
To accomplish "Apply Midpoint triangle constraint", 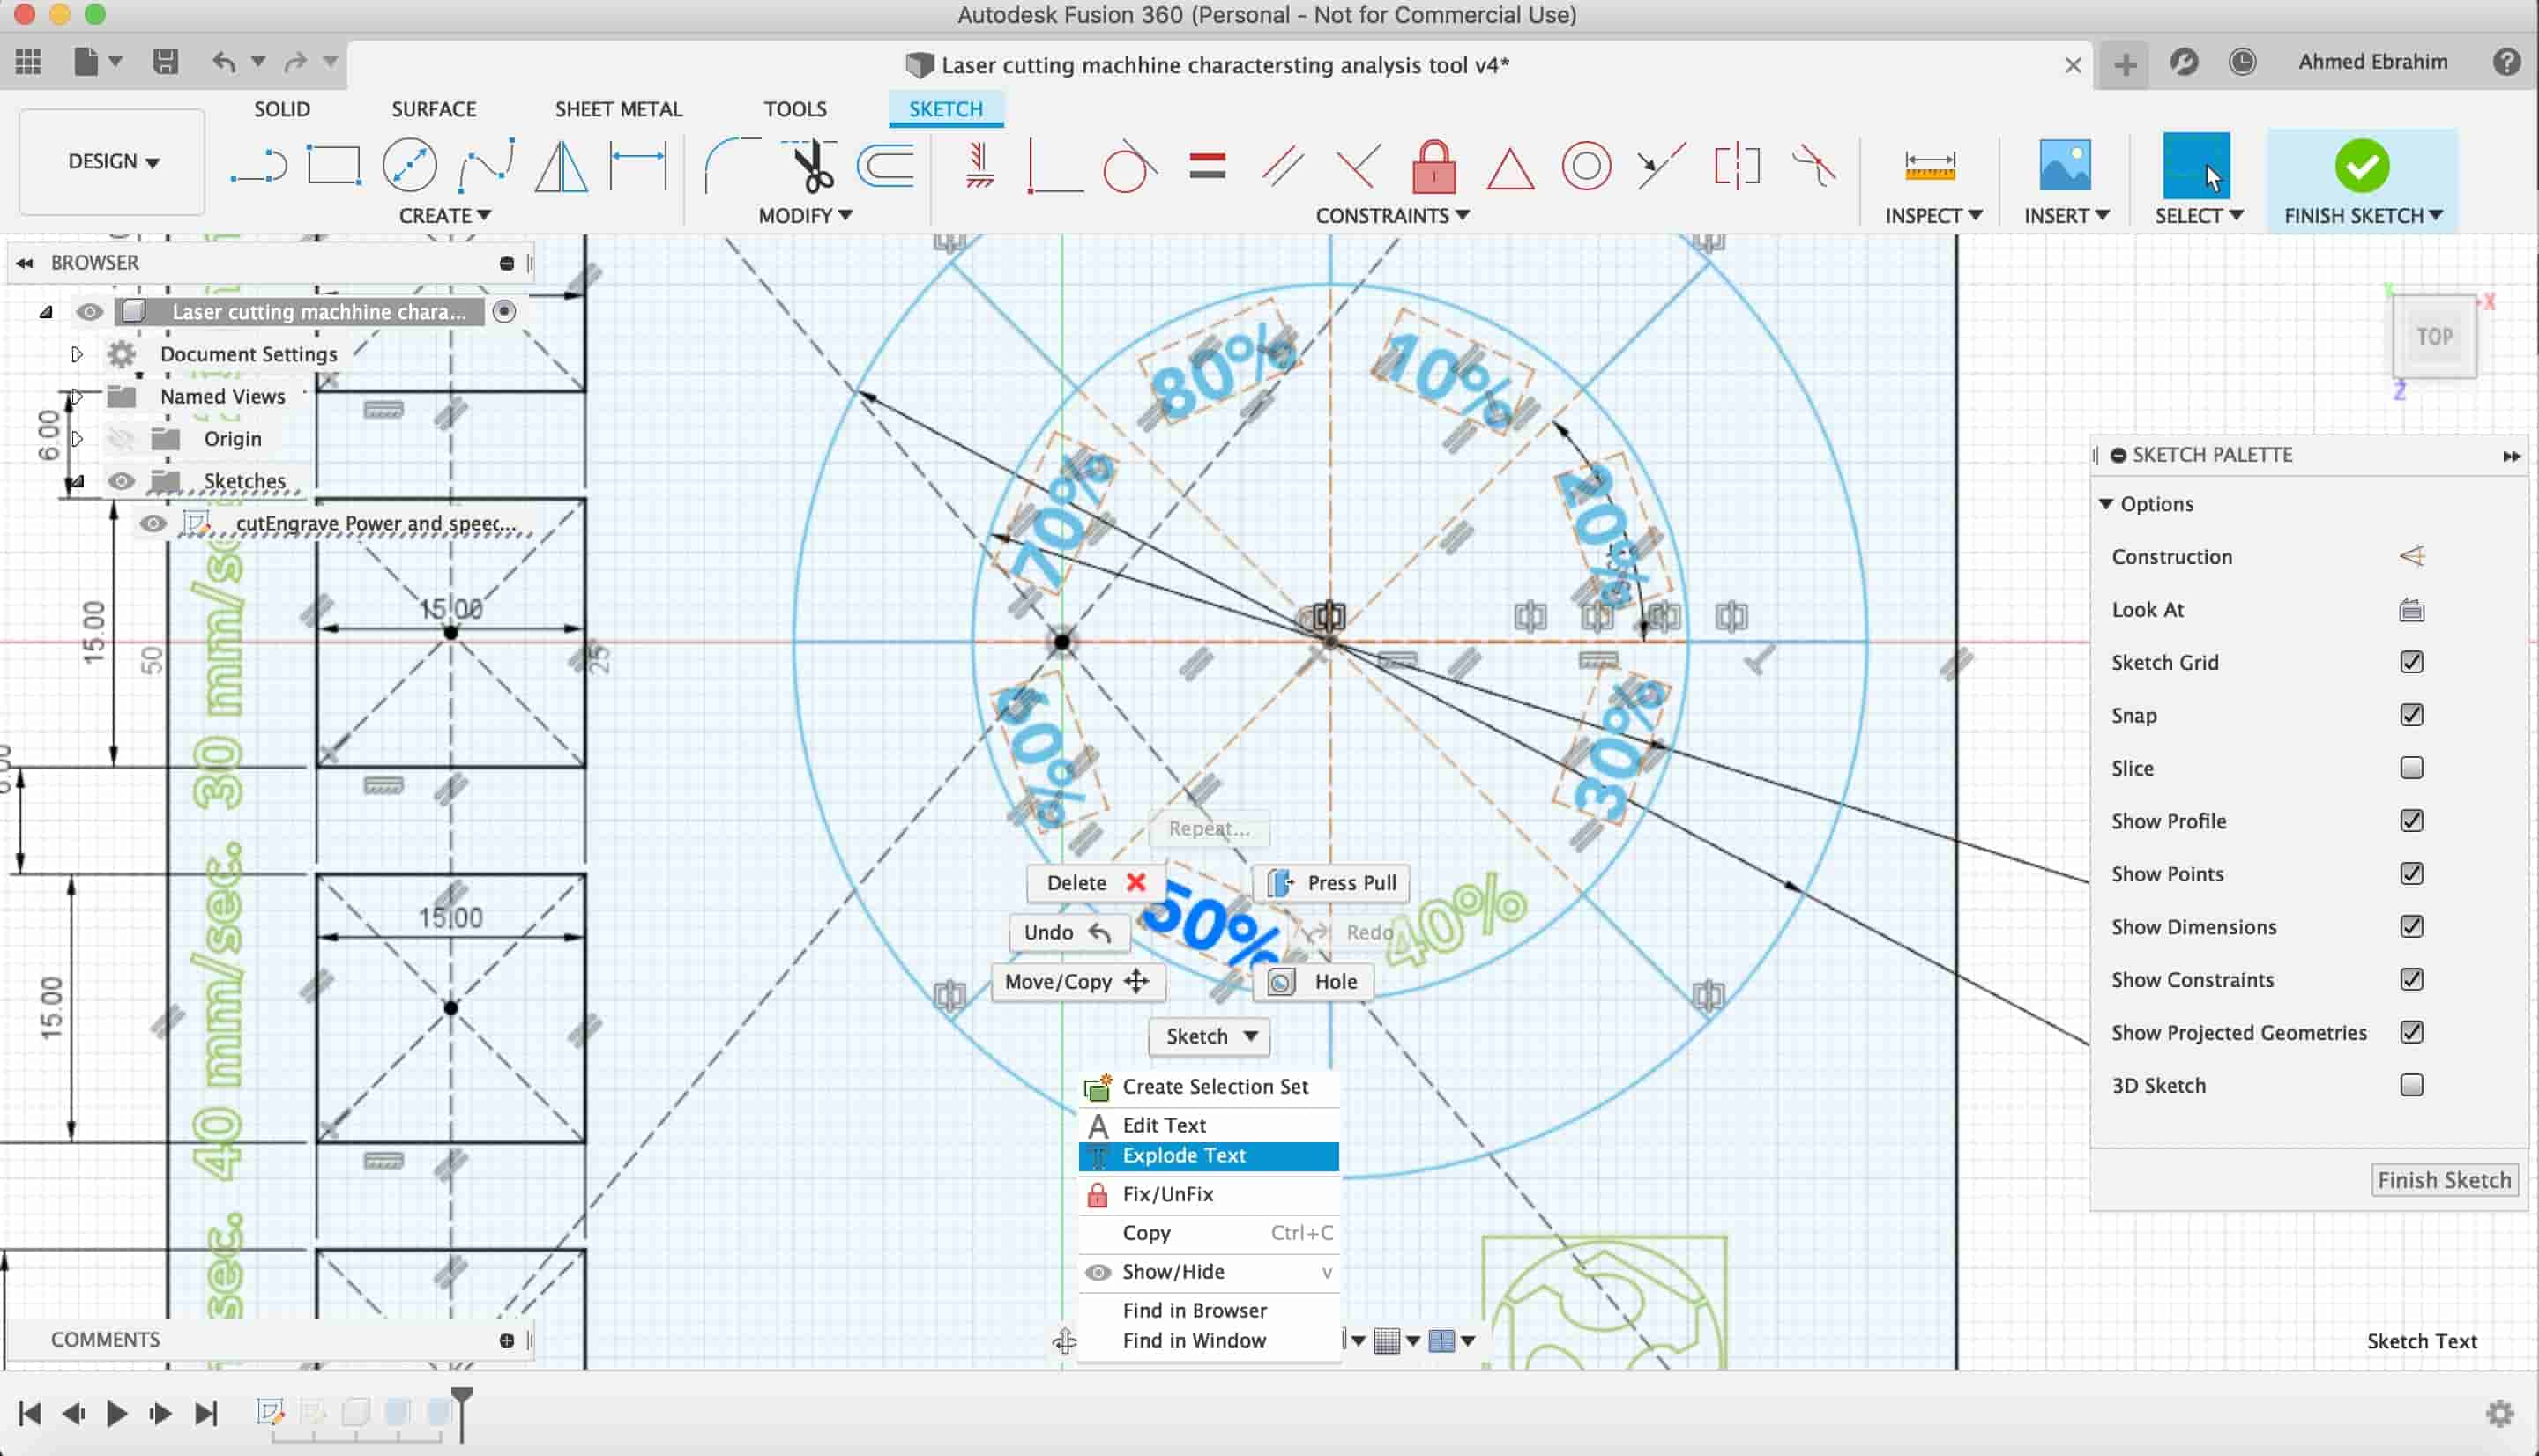I will pyautogui.click(x=1510, y=168).
